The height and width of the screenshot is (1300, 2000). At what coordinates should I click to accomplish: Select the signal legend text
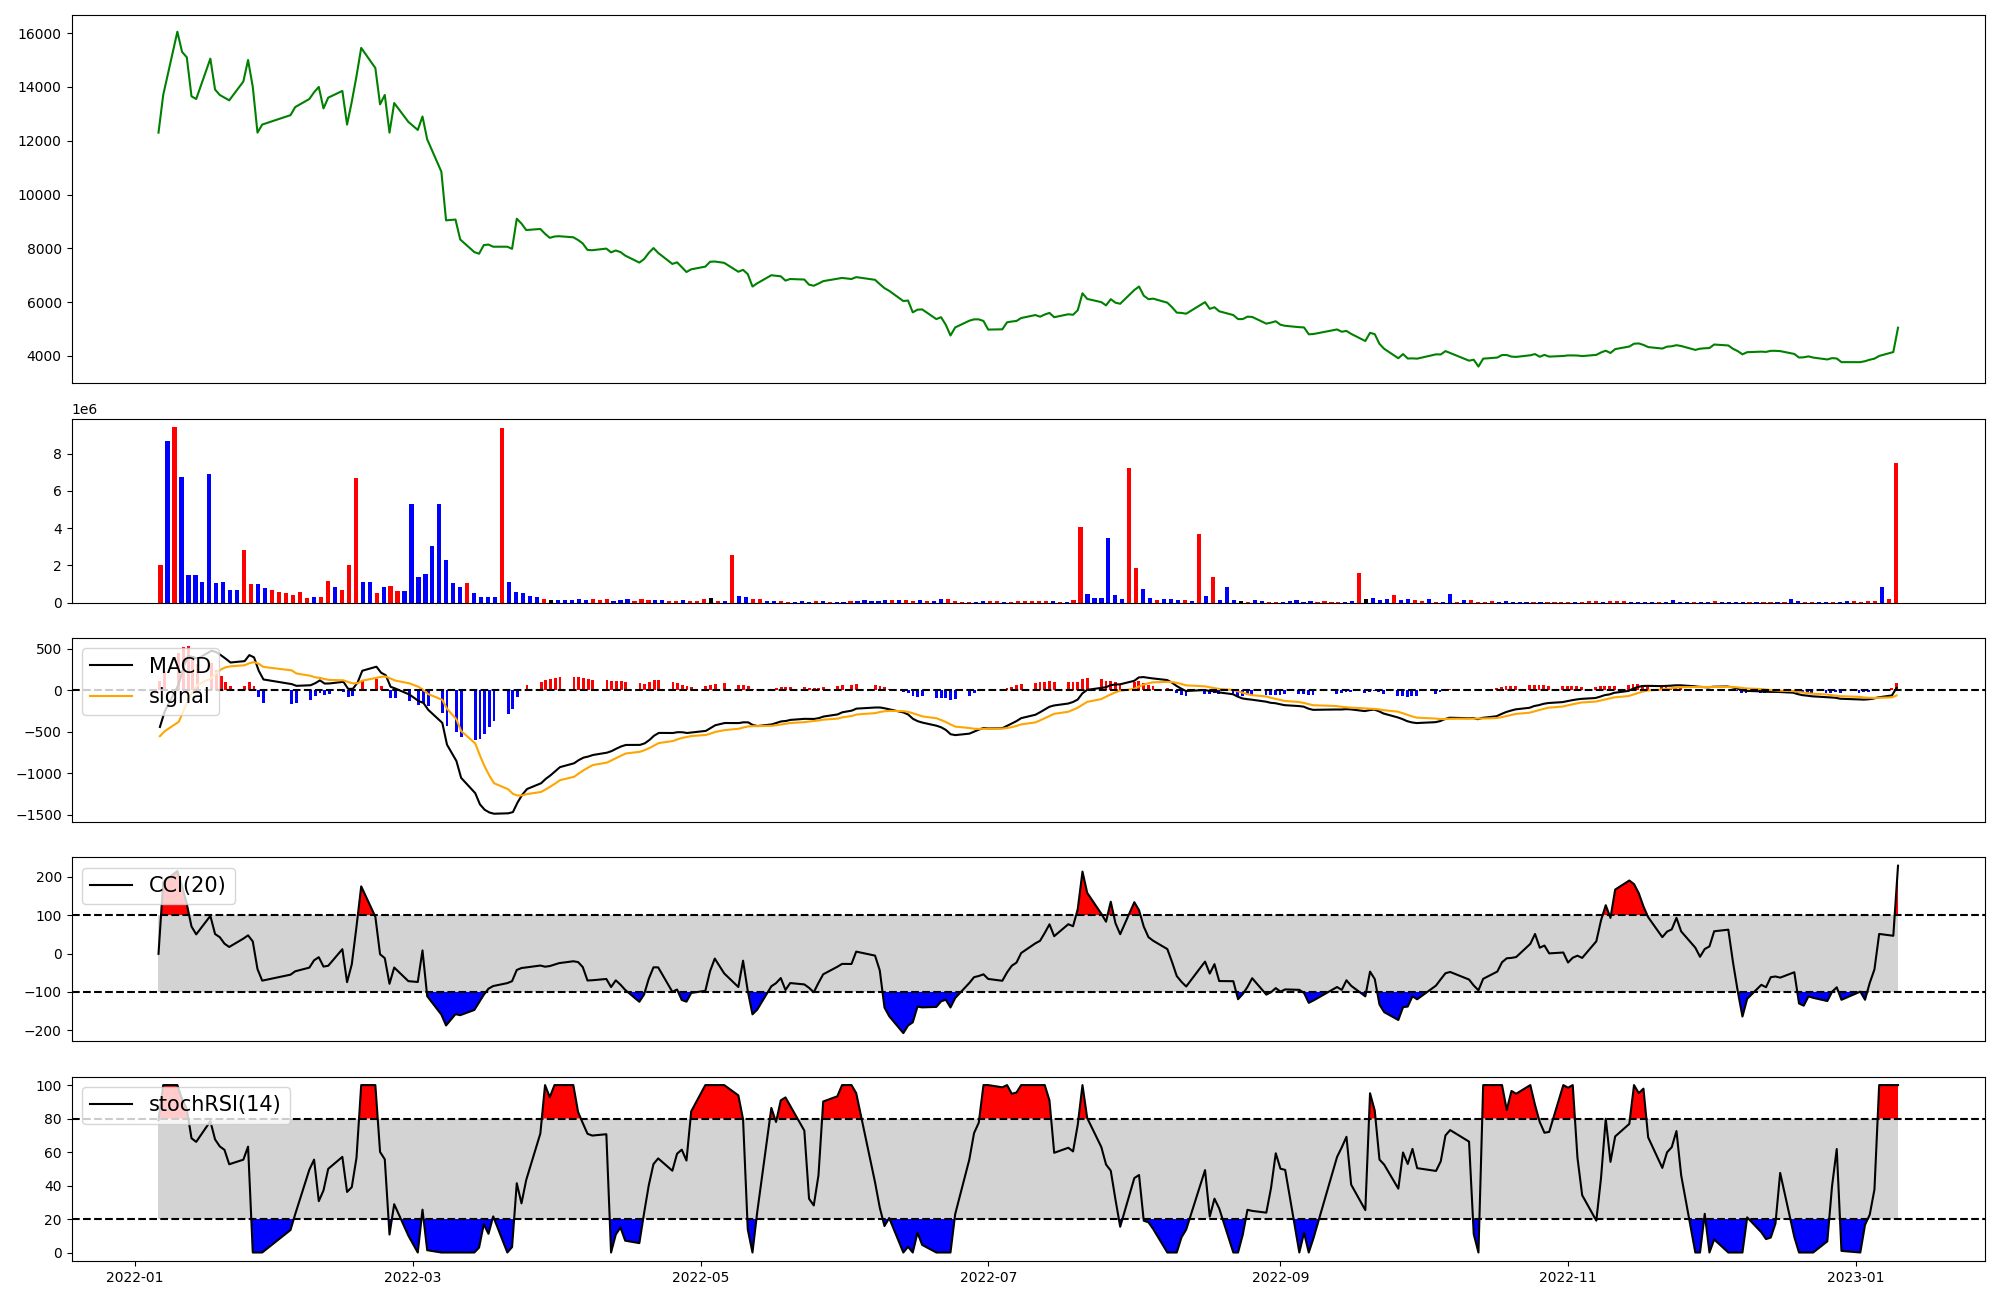[179, 696]
